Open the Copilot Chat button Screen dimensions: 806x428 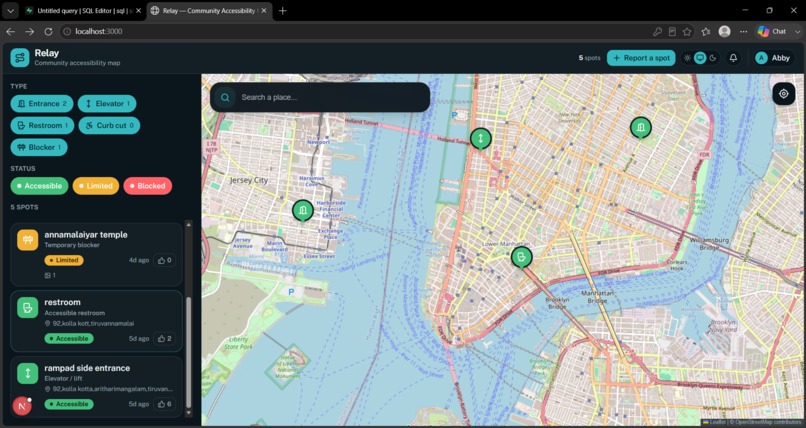pyautogui.click(x=772, y=31)
